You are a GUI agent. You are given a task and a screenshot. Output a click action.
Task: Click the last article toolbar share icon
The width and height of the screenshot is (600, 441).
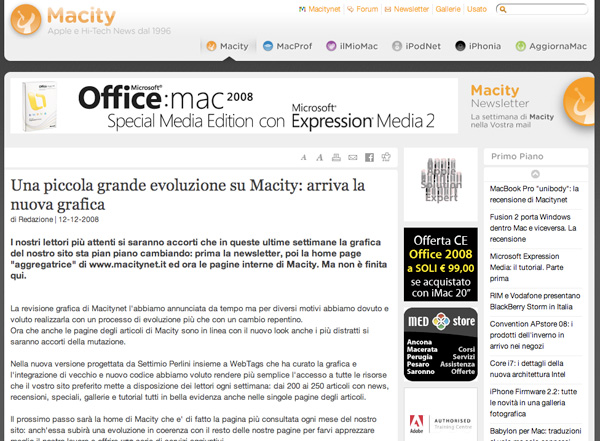coord(386,157)
